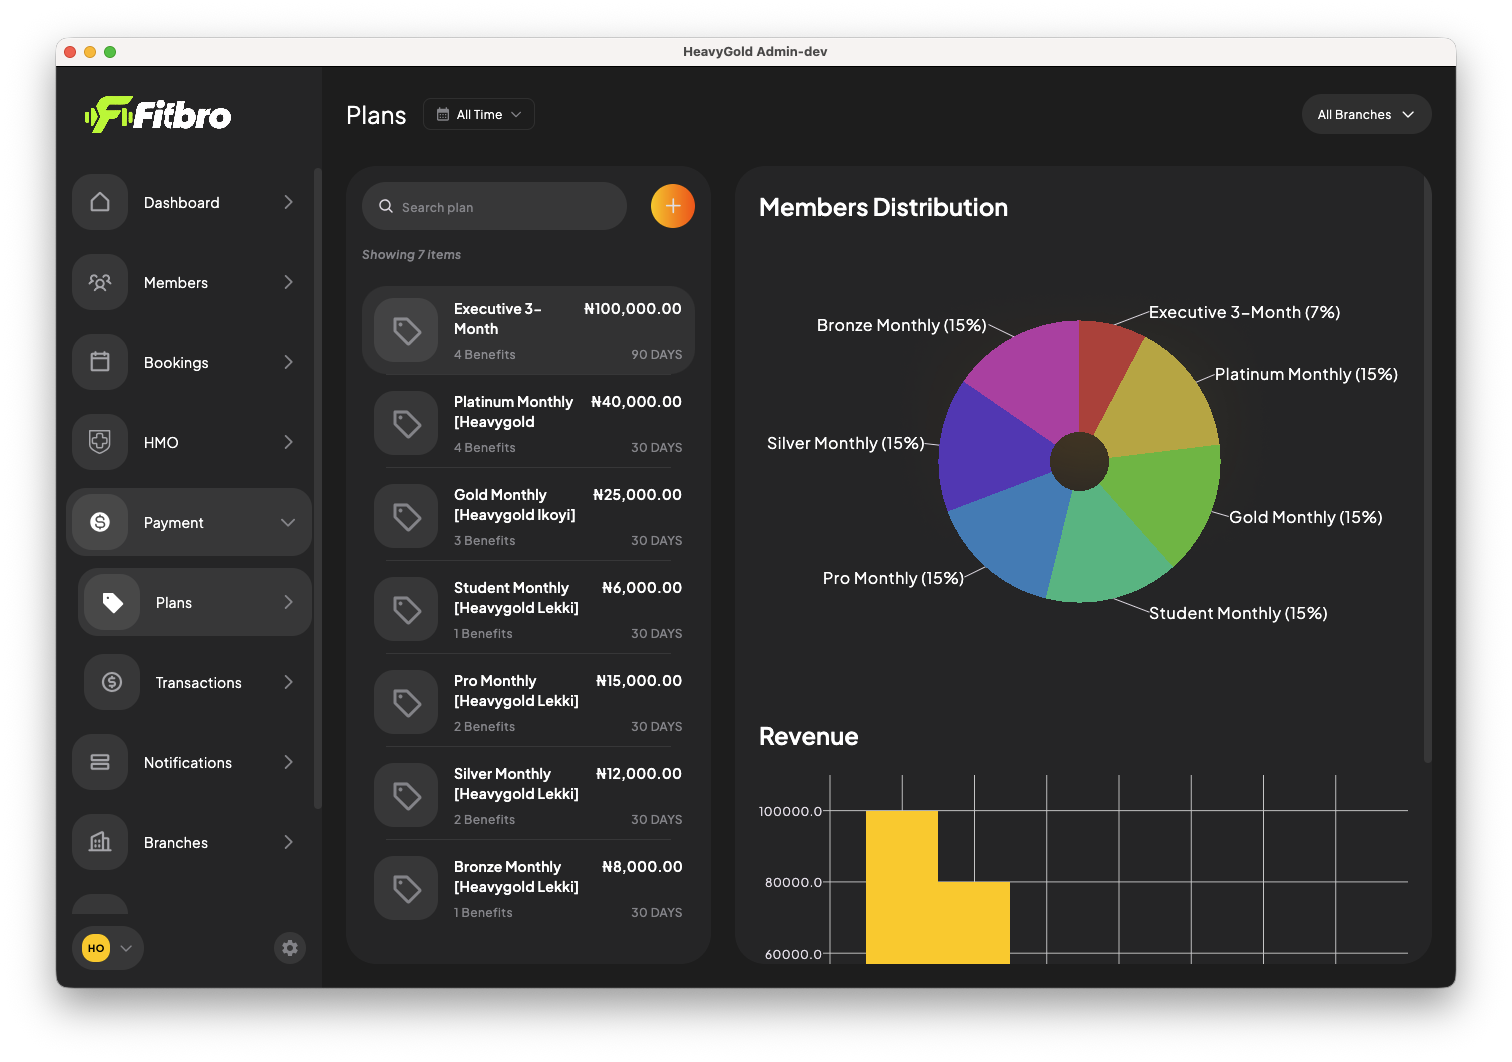Click the Plans tag icon in sidebar

pyautogui.click(x=112, y=602)
